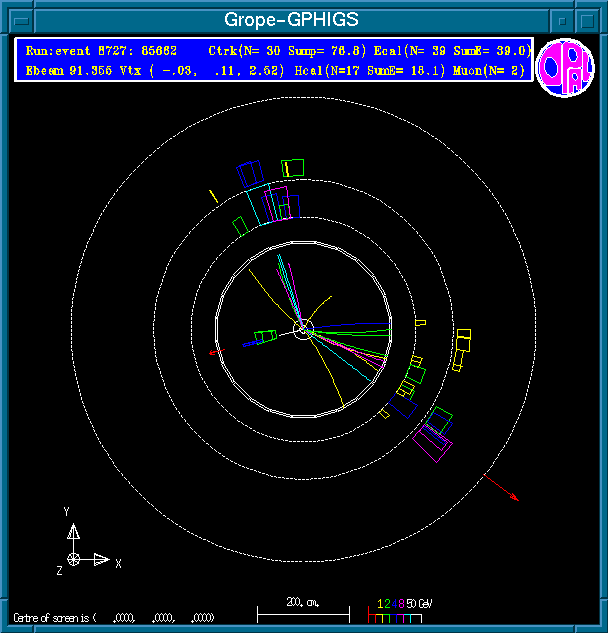Click the red missing momentum arrow
Viewport: 608px width, 633px height.
(503, 487)
